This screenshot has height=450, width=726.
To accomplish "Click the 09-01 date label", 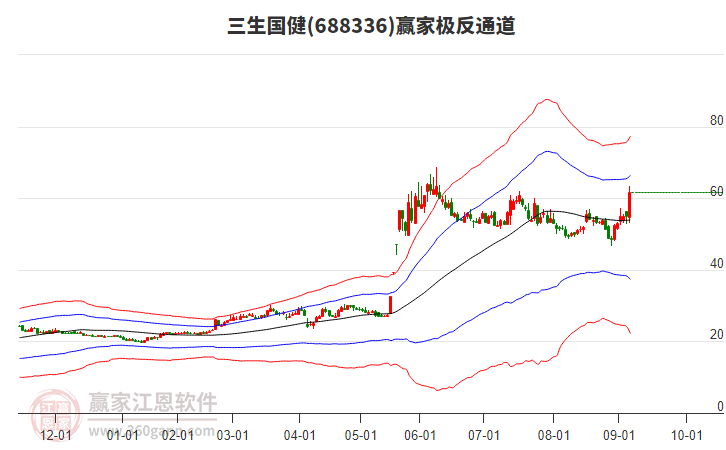I will [619, 436].
